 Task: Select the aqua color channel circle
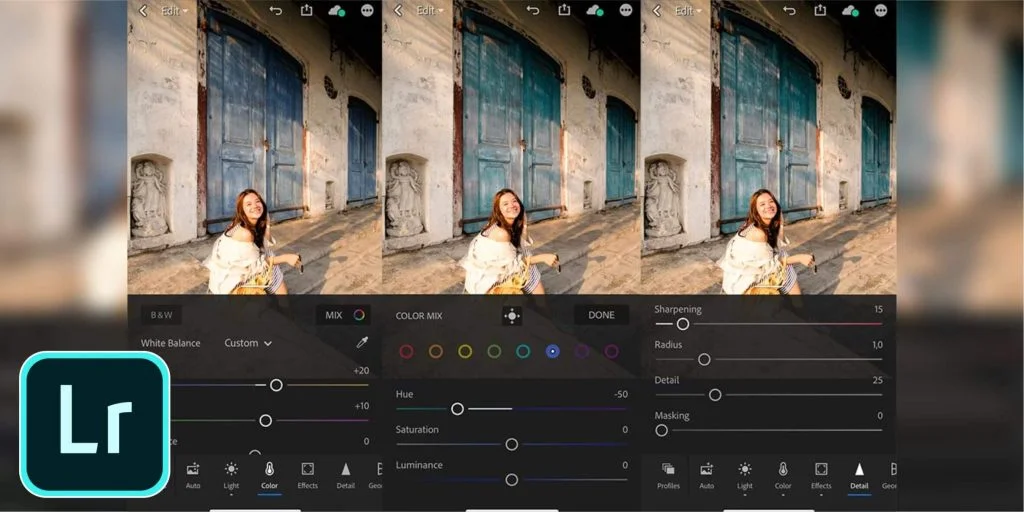(x=523, y=351)
